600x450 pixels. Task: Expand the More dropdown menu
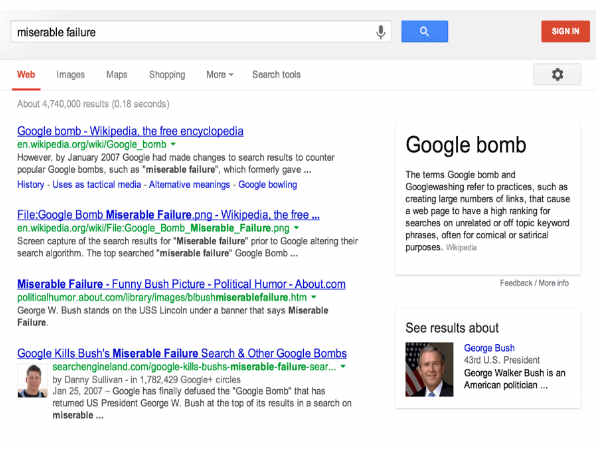pyautogui.click(x=219, y=75)
